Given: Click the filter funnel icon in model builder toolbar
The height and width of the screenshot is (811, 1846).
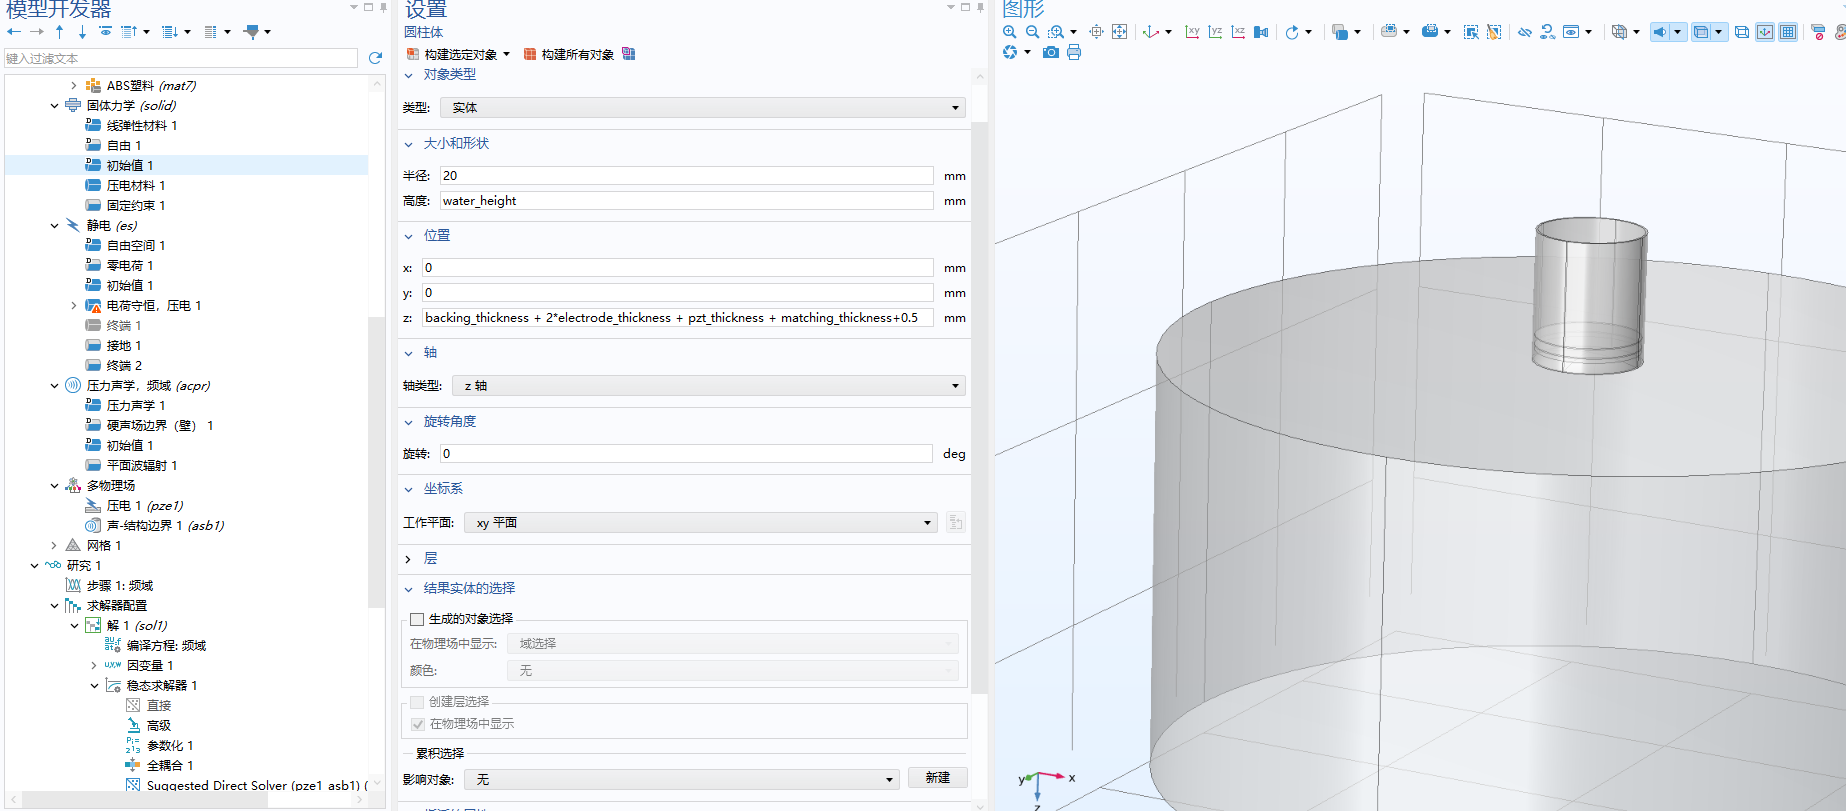Looking at the screenshot, I should coord(251,32).
